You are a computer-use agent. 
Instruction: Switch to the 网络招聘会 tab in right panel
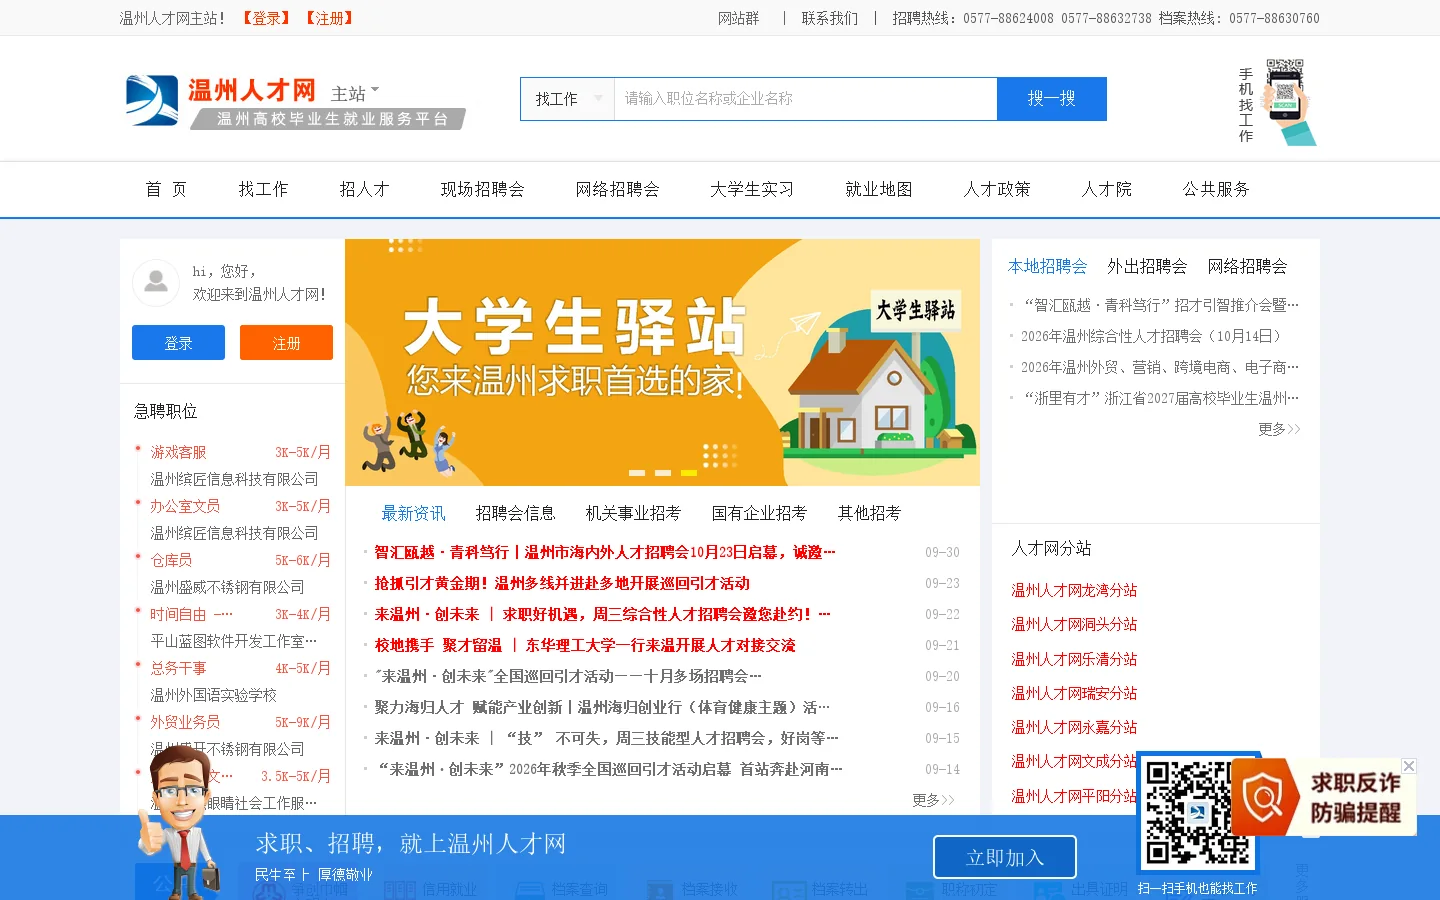tap(1247, 266)
